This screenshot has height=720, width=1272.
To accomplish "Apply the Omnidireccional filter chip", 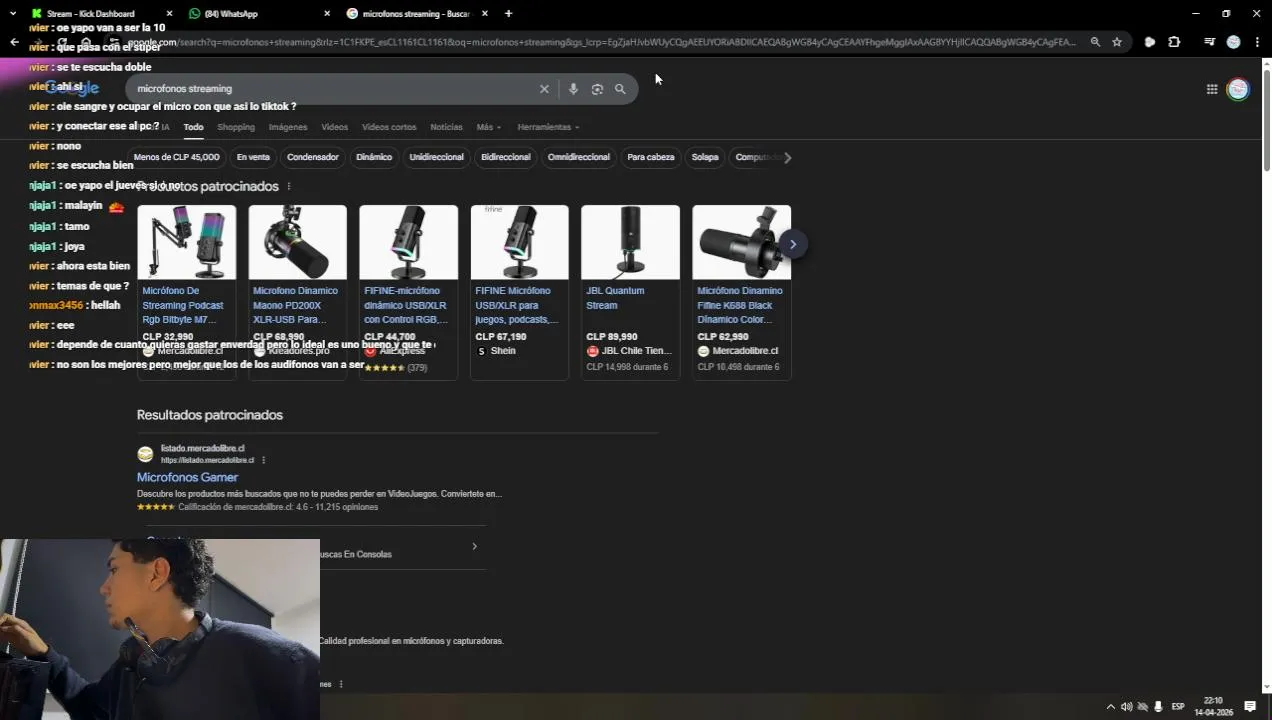I will point(579,157).
